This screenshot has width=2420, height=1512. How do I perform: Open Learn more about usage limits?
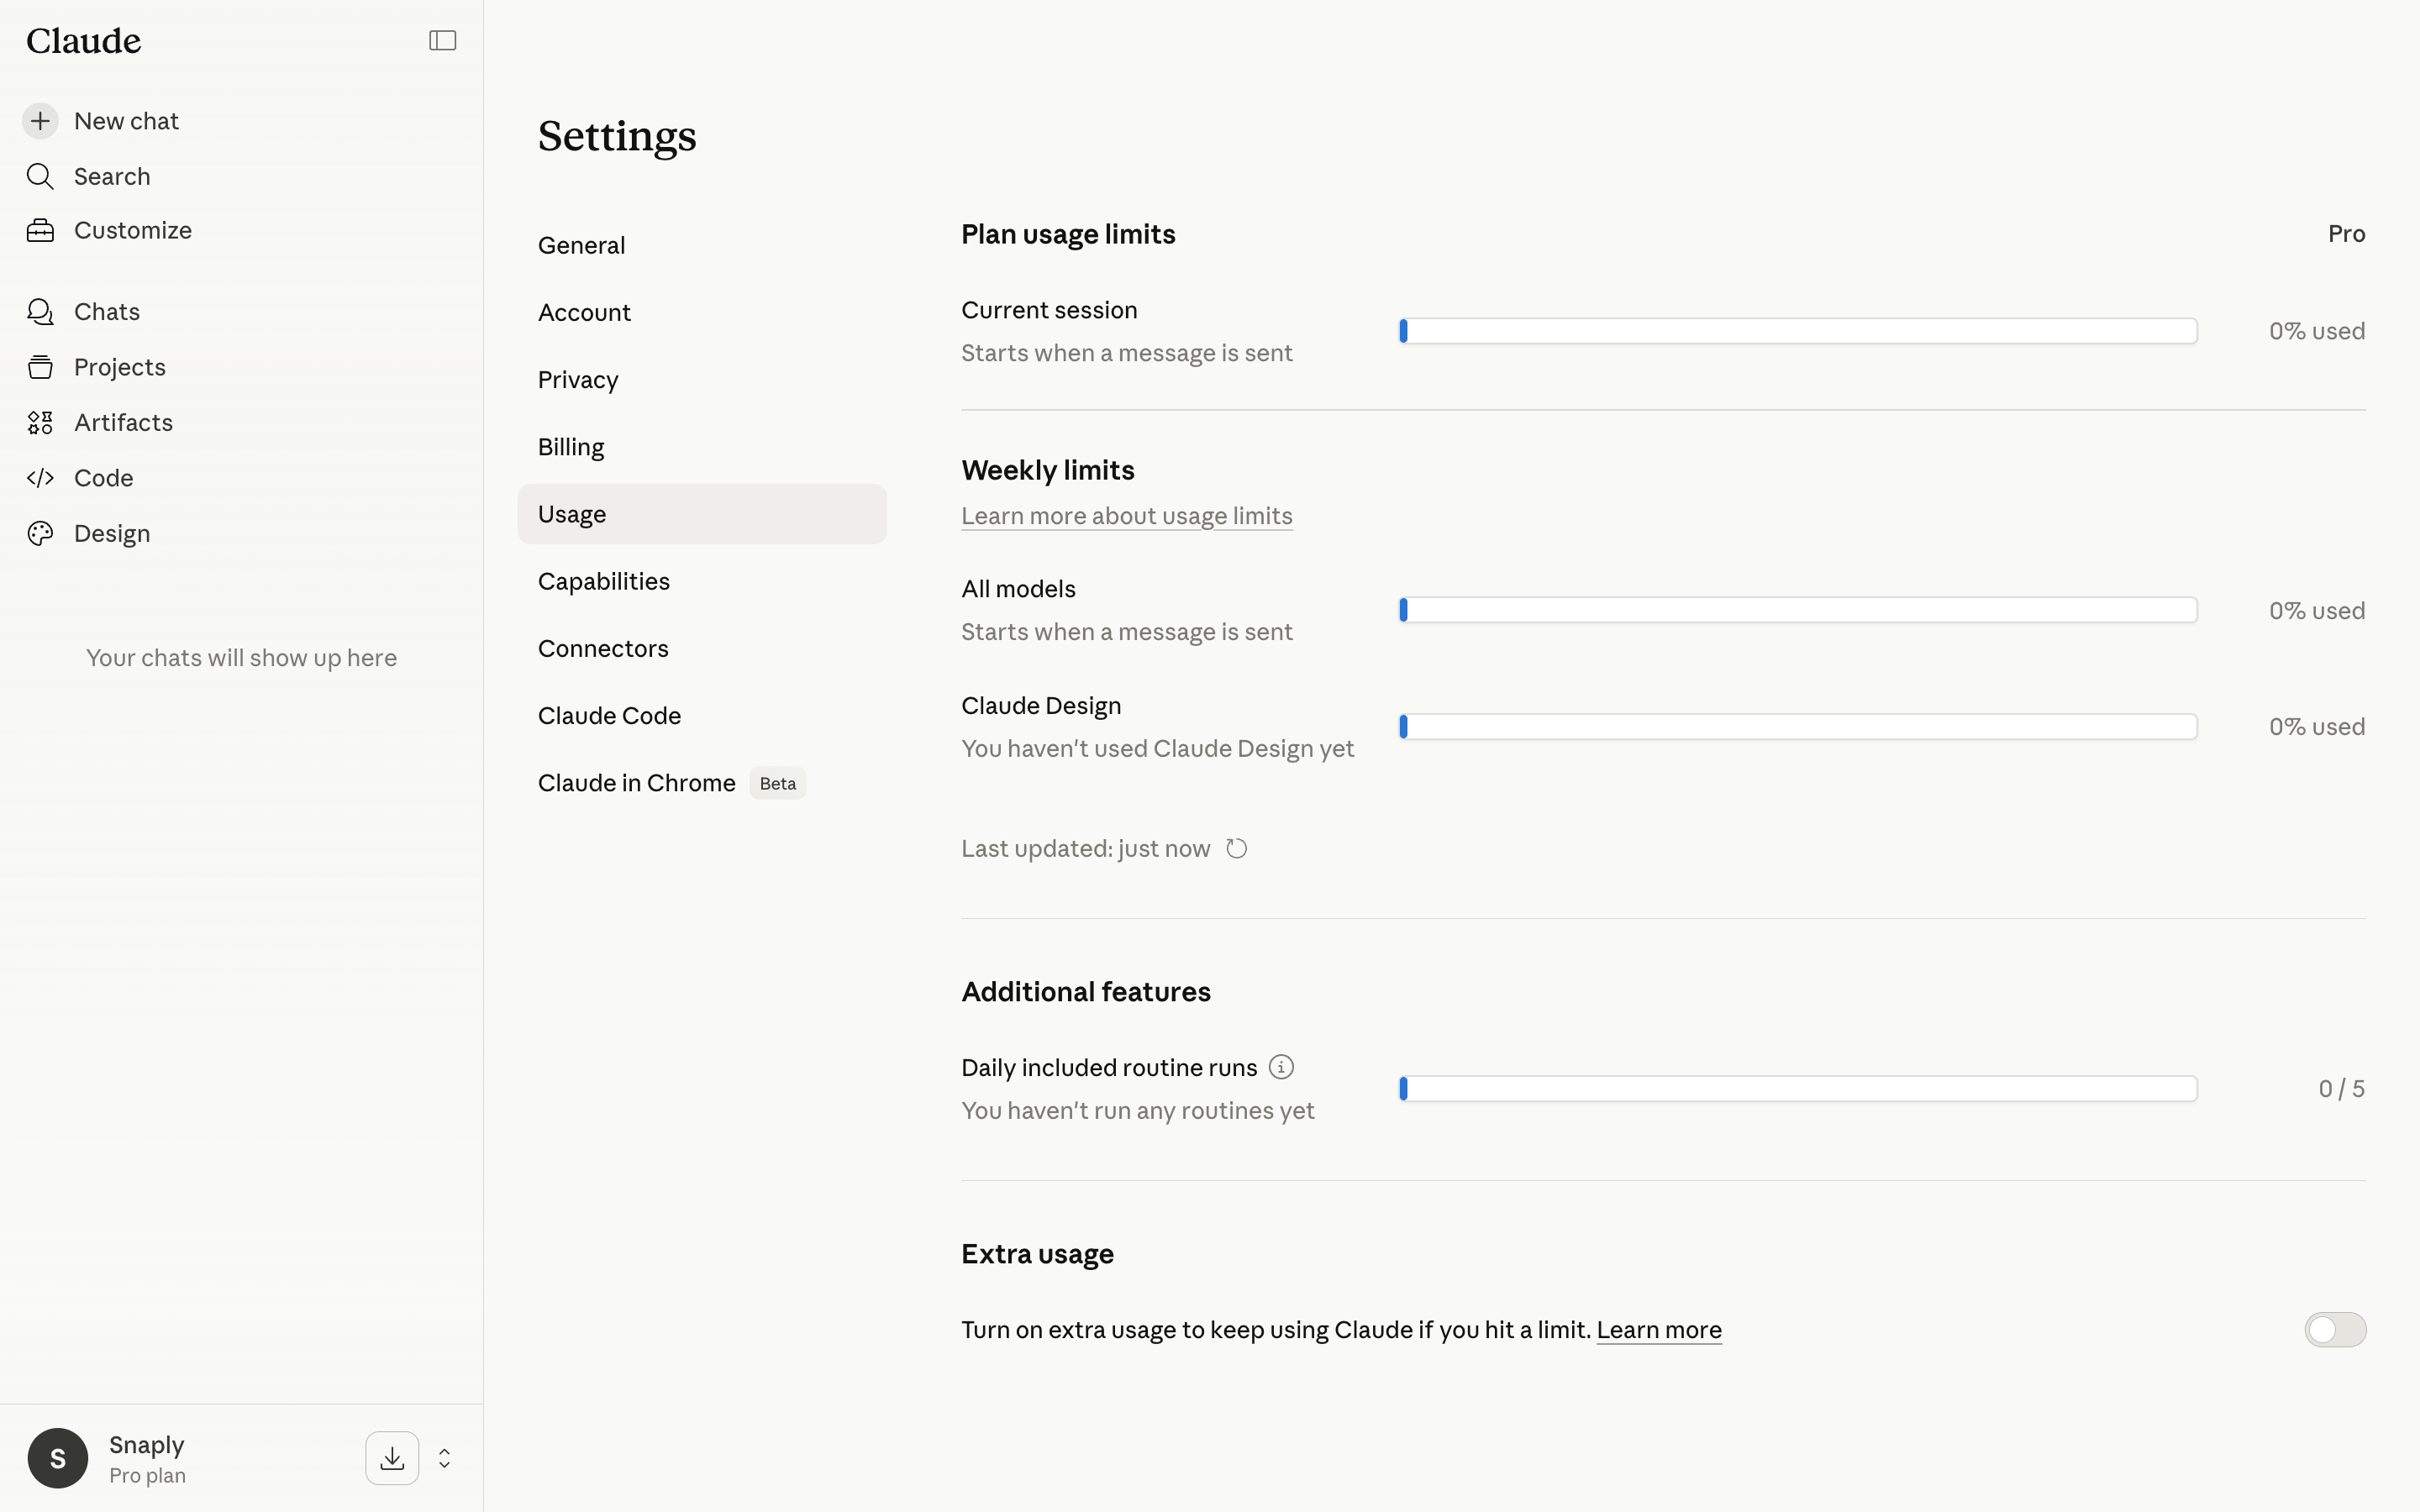(1126, 516)
